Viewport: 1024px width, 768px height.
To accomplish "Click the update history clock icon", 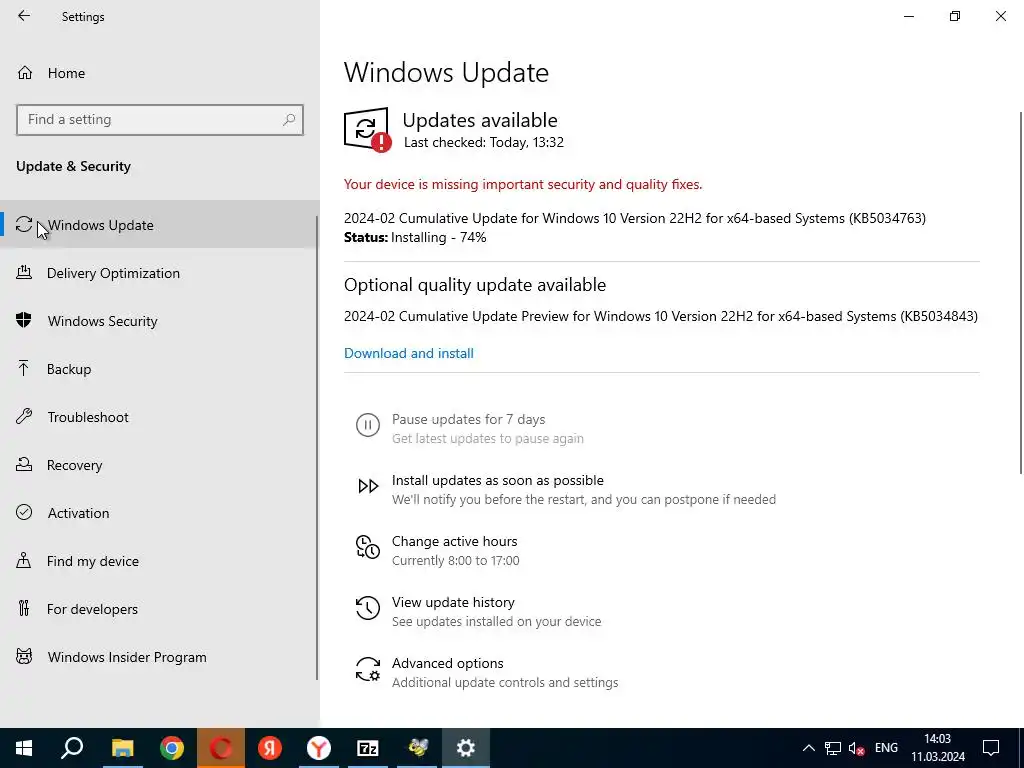I will (368, 608).
